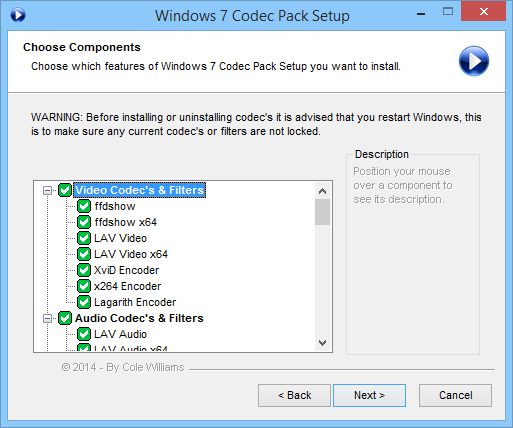Toggle the ffdshow x64 checkbox
The height and width of the screenshot is (428, 513).
(x=84, y=222)
